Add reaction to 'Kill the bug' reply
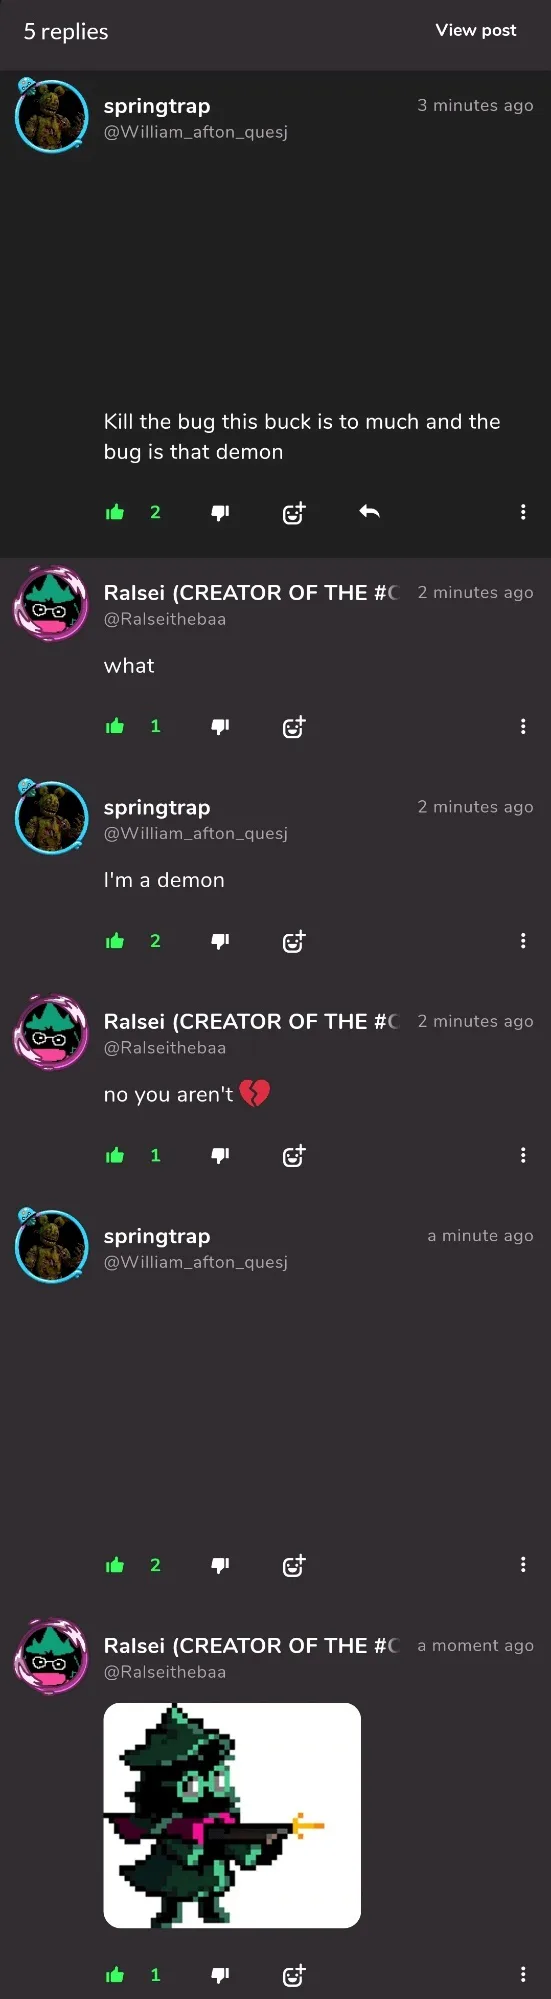This screenshot has height=1999, width=551. pyautogui.click(x=293, y=512)
